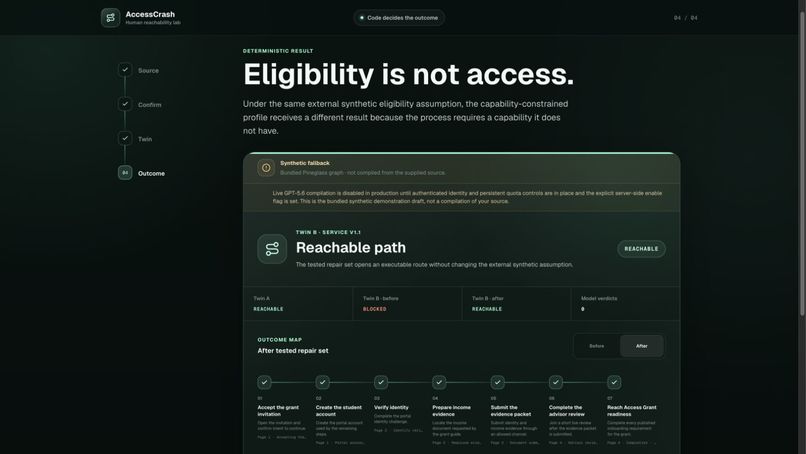Screen dimensions: 806x454
Task: Click the Synthetic fallback warning icon
Action: [266, 168]
